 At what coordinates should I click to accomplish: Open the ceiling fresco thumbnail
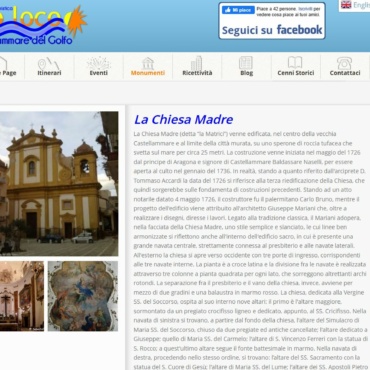(x=83, y=296)
